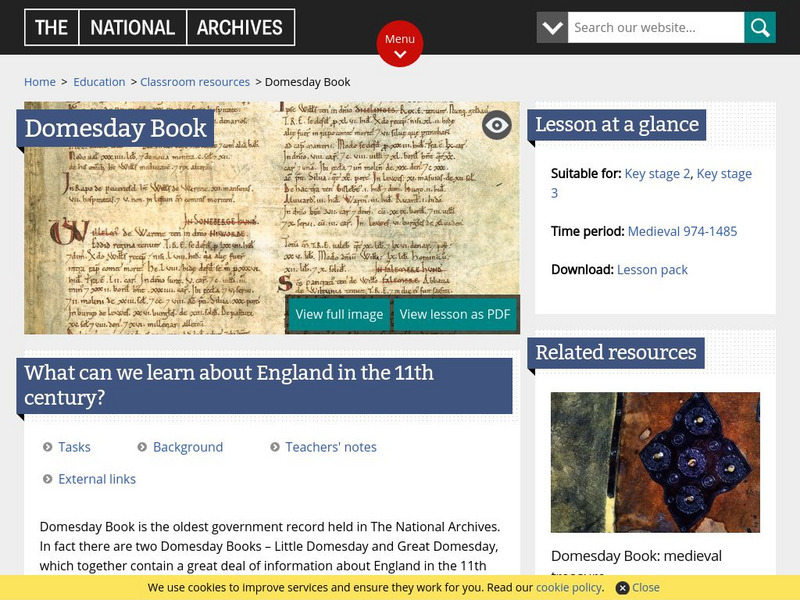
Task: Go to Home breadcrumb
Action: coord(40,82)
